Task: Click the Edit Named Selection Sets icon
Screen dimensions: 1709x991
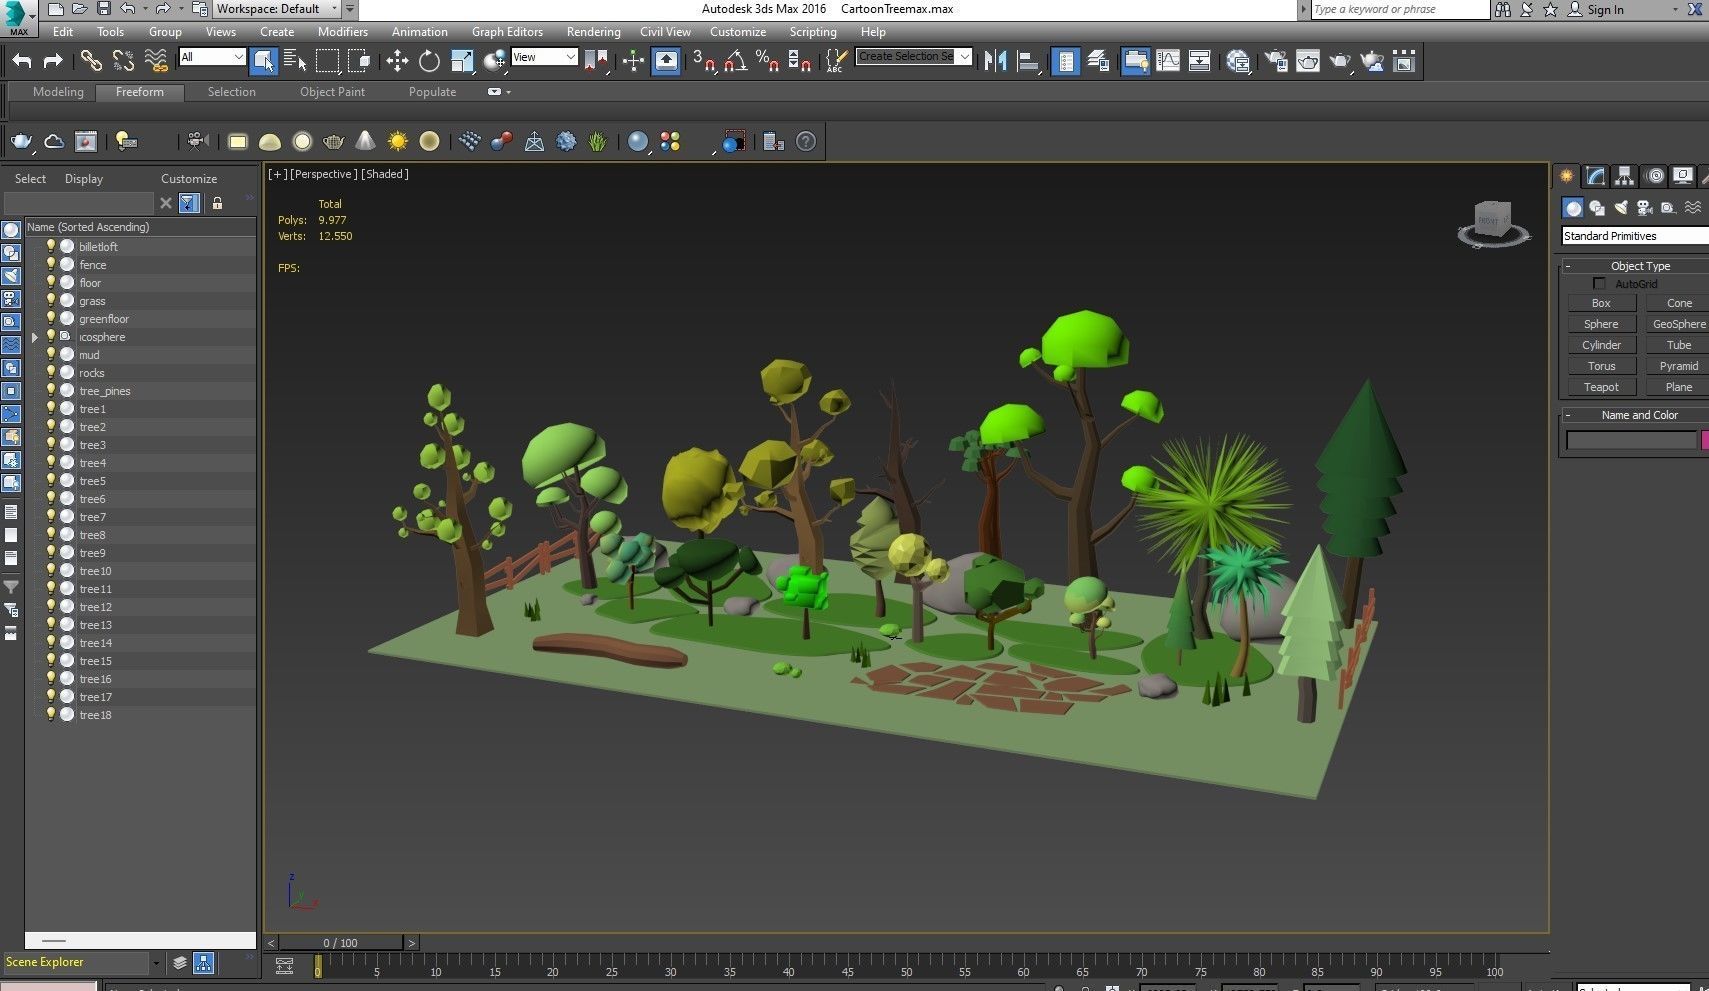Action: pyautogui.click(x=836, y=61)
